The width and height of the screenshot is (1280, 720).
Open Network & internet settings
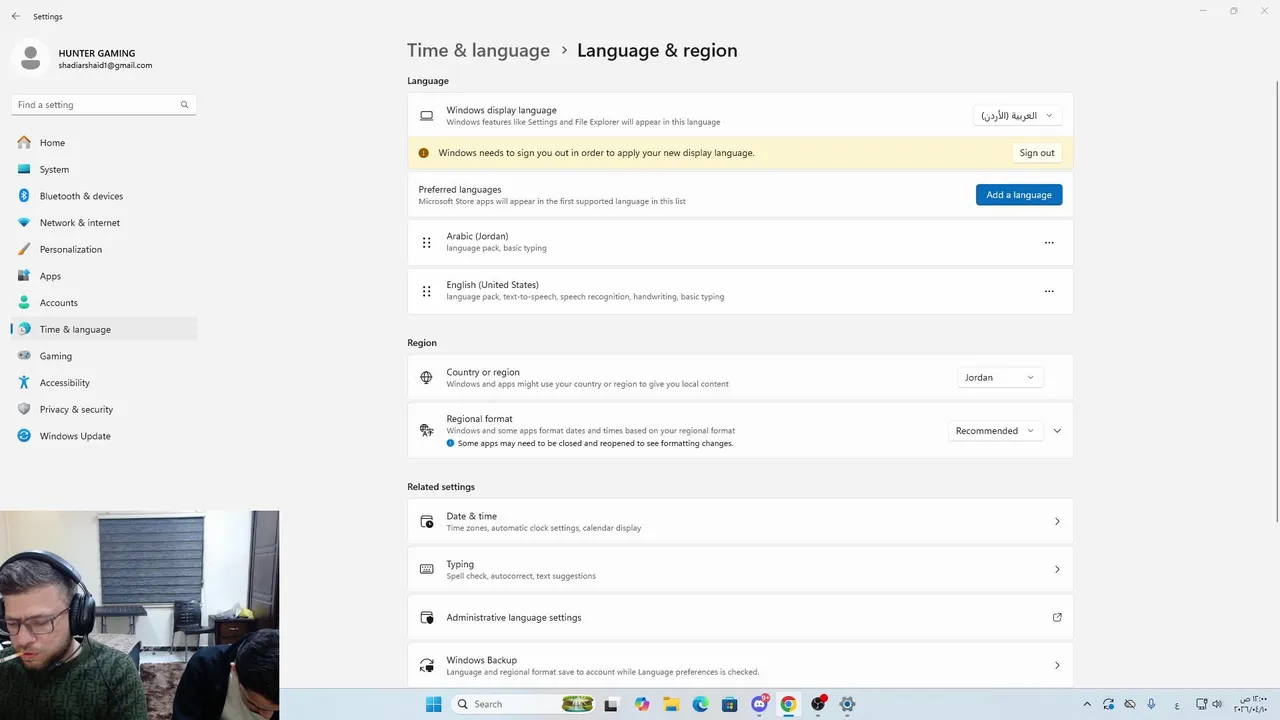coord(104,223)
